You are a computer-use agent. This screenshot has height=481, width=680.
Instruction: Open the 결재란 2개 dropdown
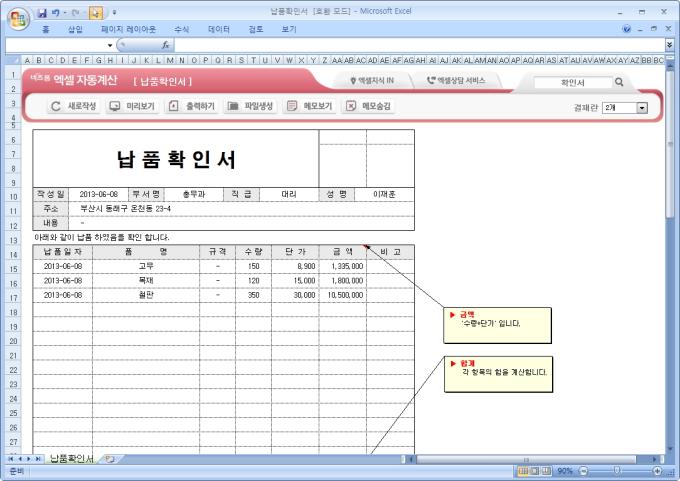[642, 108]
